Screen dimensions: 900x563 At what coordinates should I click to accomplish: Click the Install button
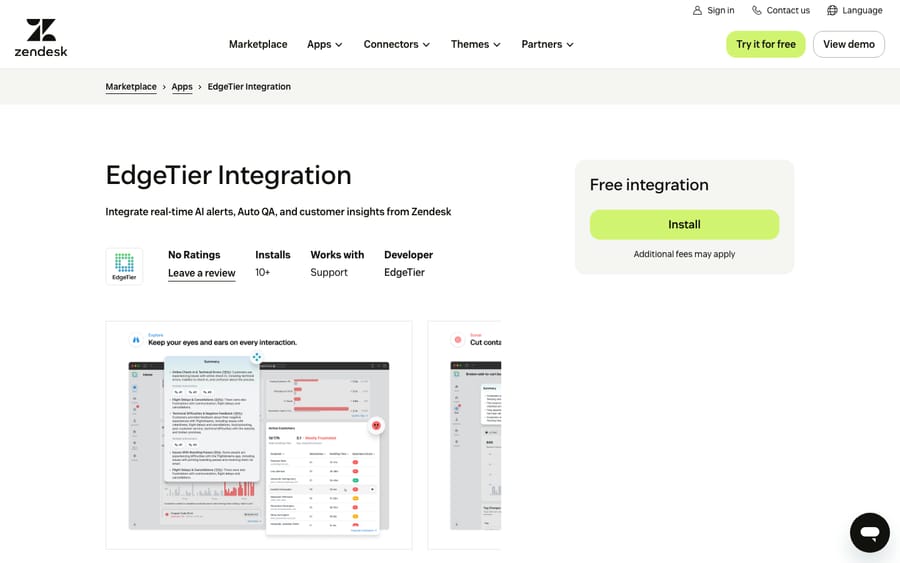tap(684, 224)
